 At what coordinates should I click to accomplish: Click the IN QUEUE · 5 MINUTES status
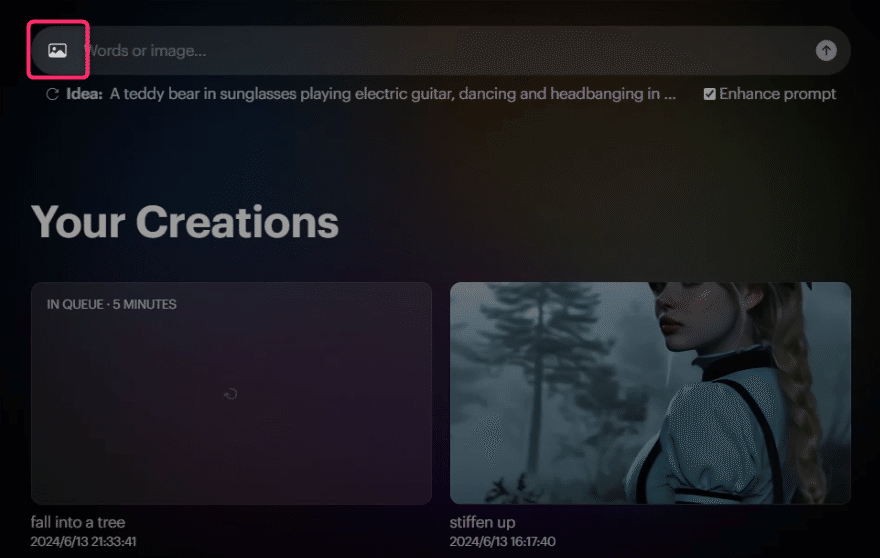(112, 304)
